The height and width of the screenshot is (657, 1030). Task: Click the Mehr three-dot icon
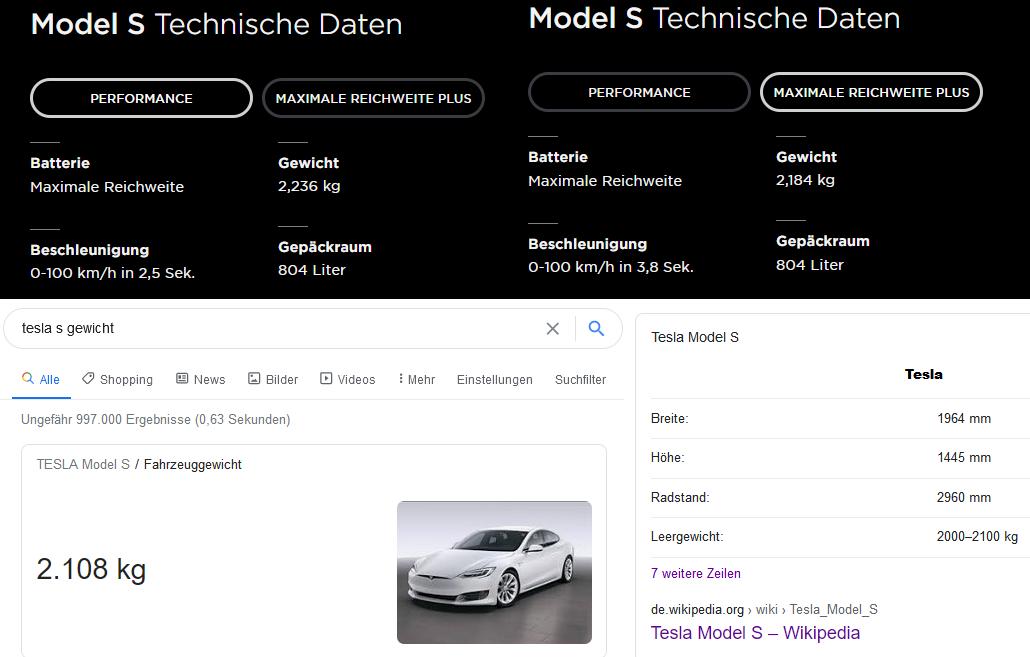tap(401, 378)
